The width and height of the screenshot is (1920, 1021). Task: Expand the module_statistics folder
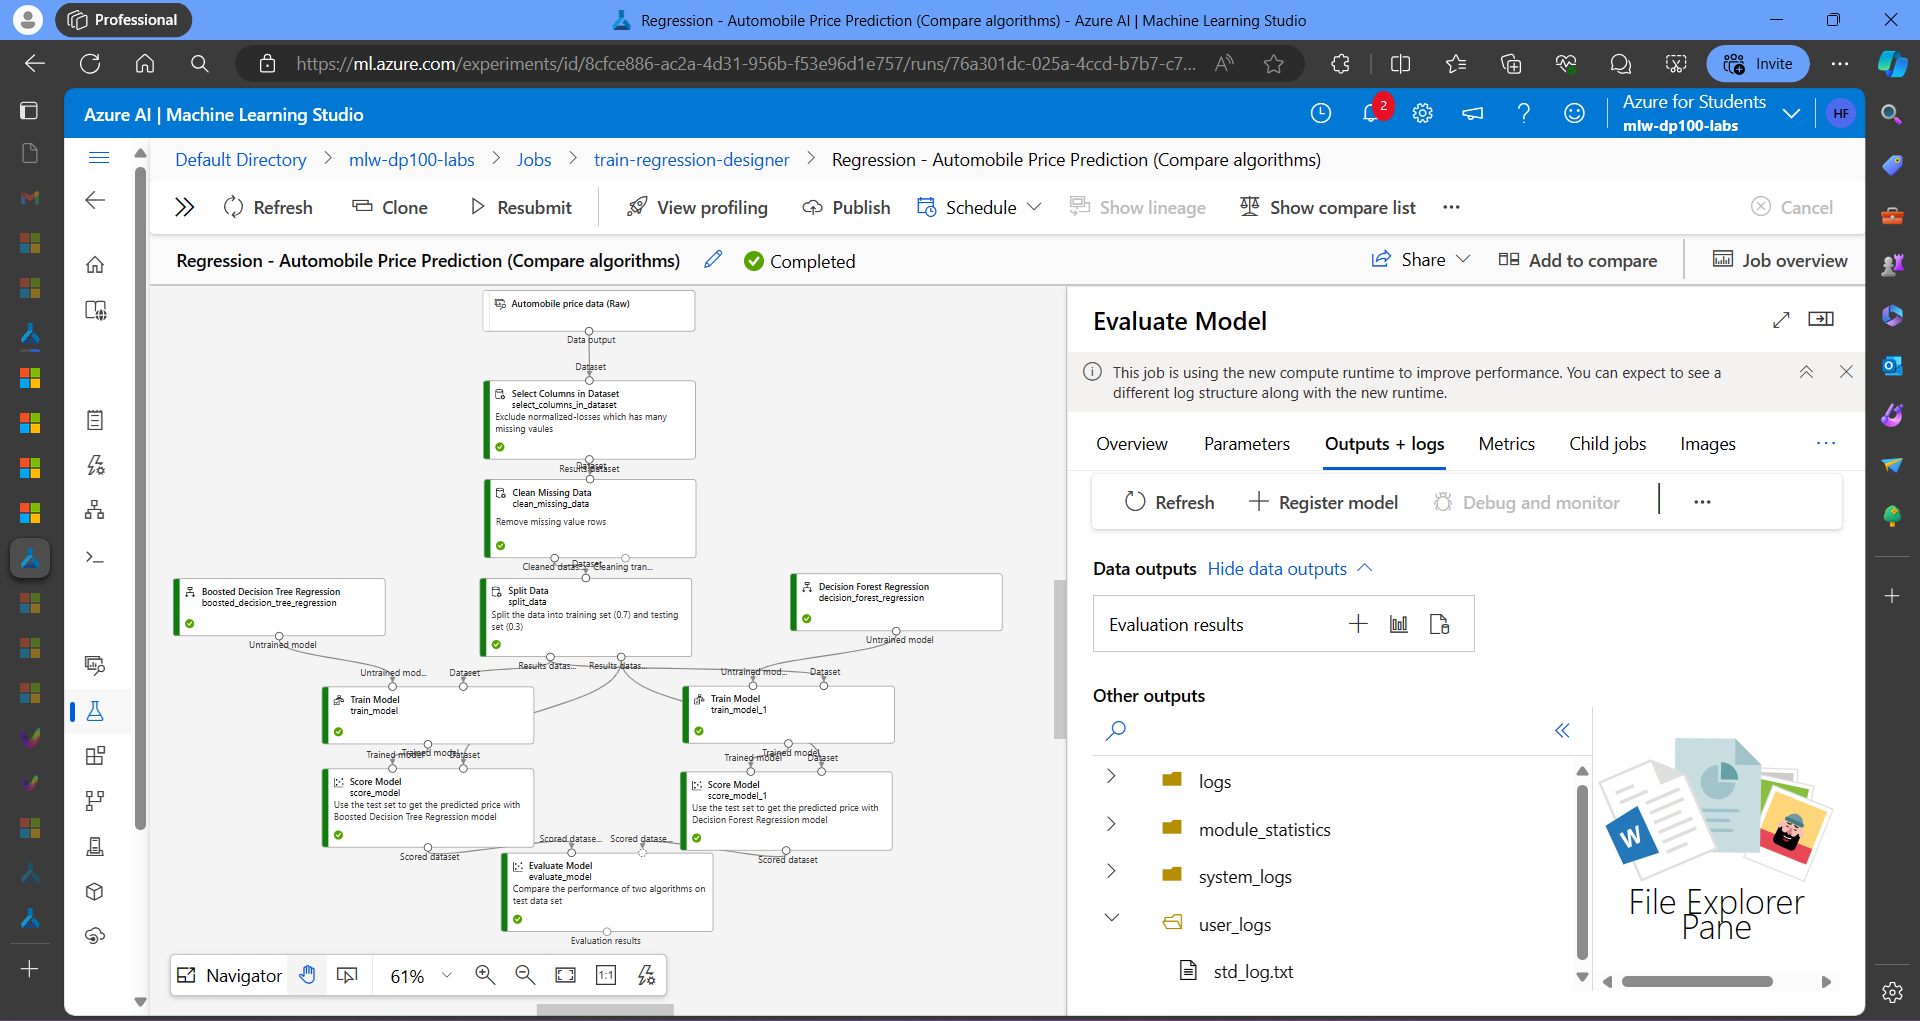coord(1111,824)
